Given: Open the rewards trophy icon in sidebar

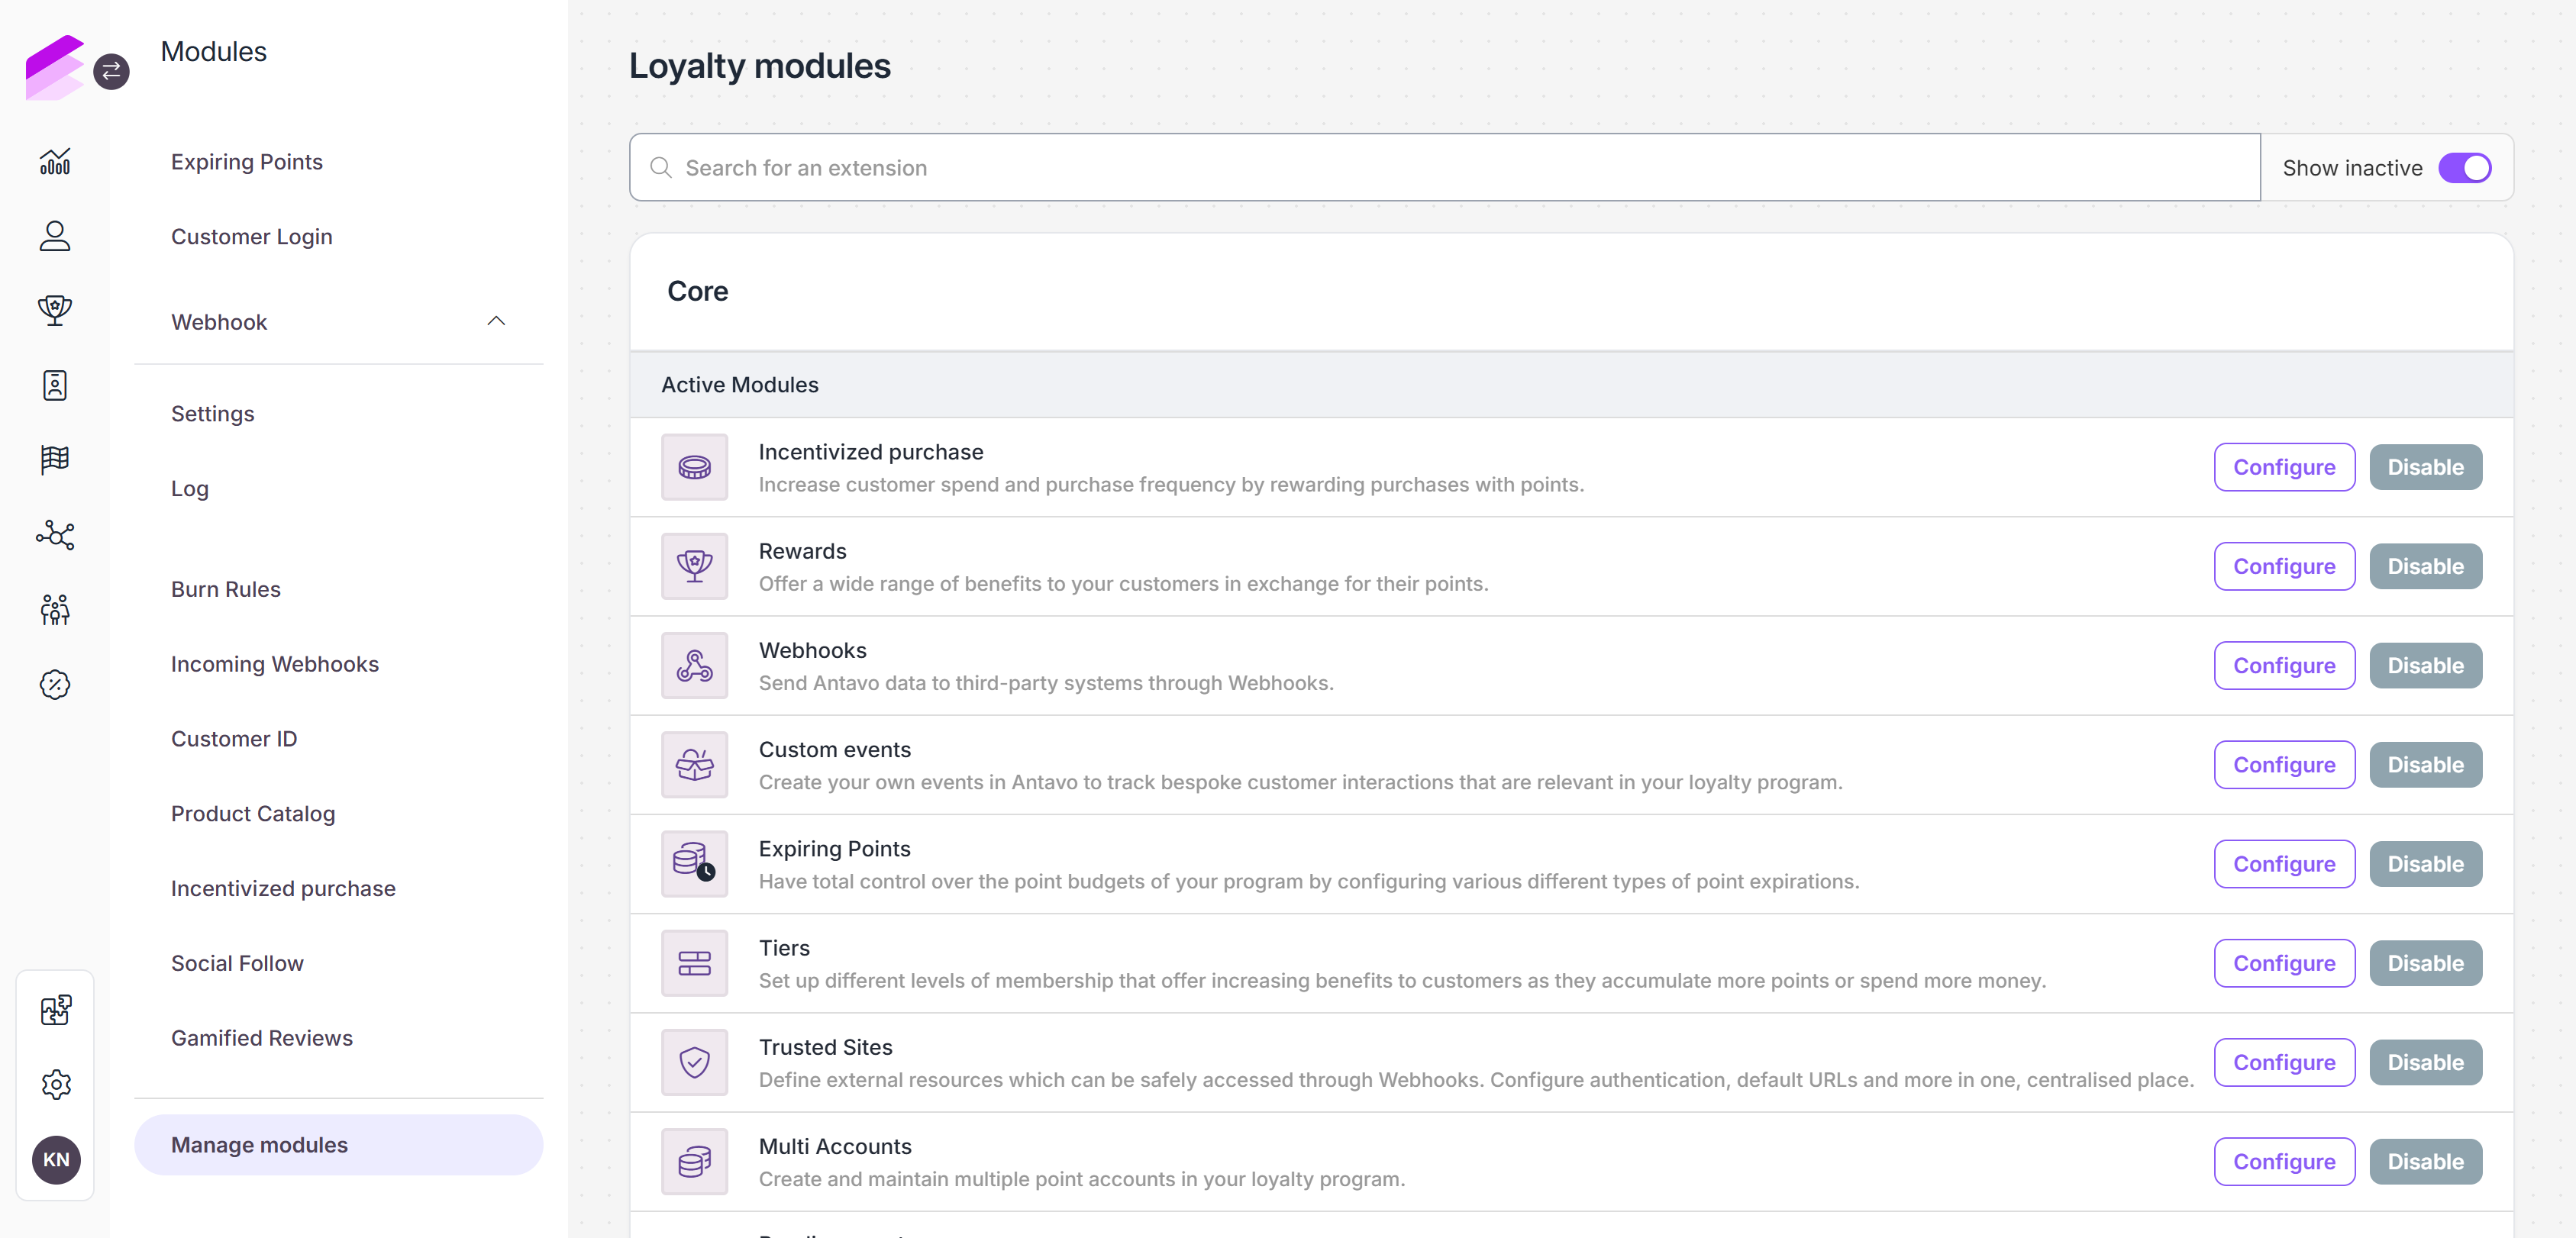Looking at the screenshot, I should [x=55, y=310].
